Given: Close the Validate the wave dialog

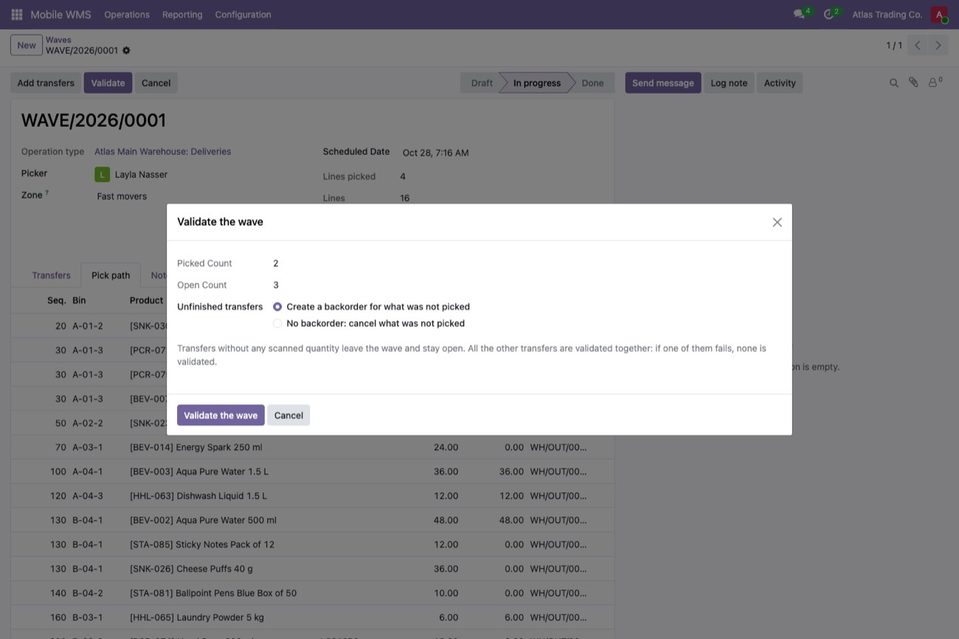Looking at the screenshot, I should (777, 222).
